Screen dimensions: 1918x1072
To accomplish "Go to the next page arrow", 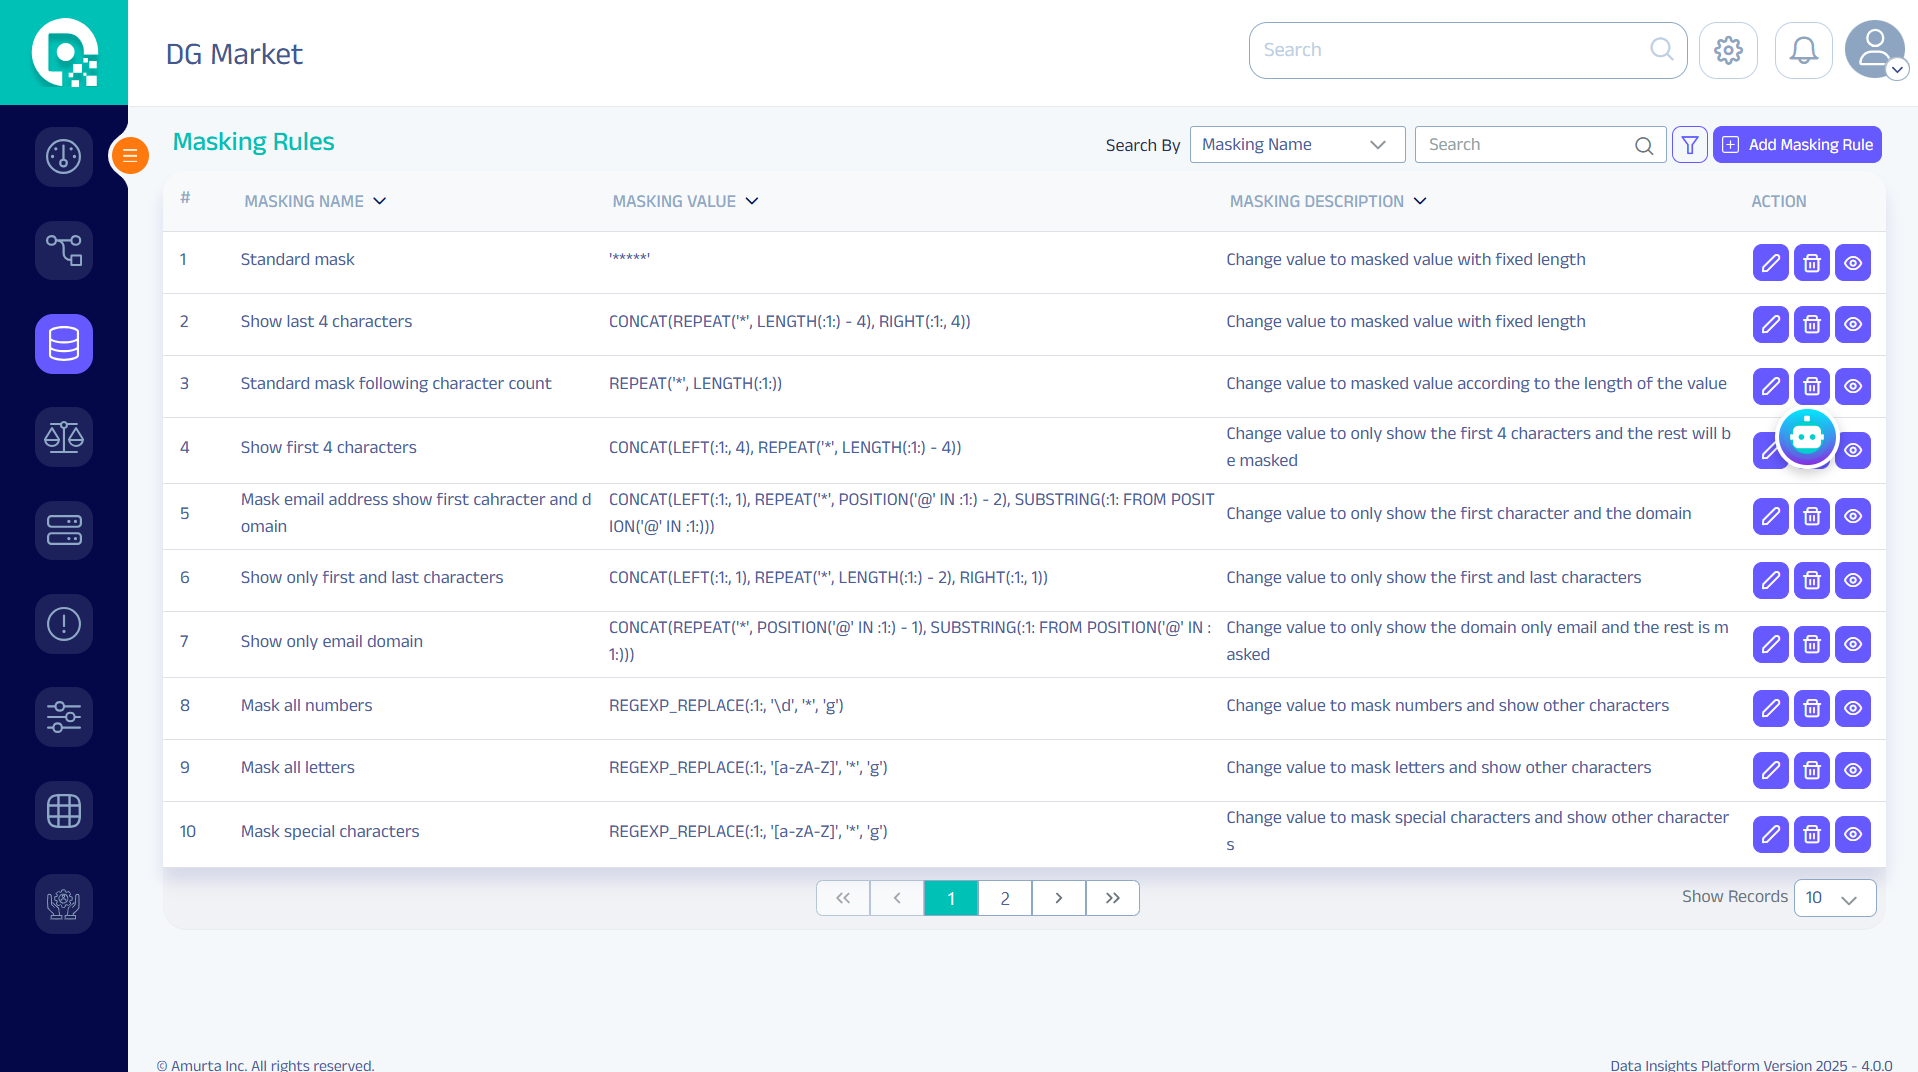I will pos(1058,898).
